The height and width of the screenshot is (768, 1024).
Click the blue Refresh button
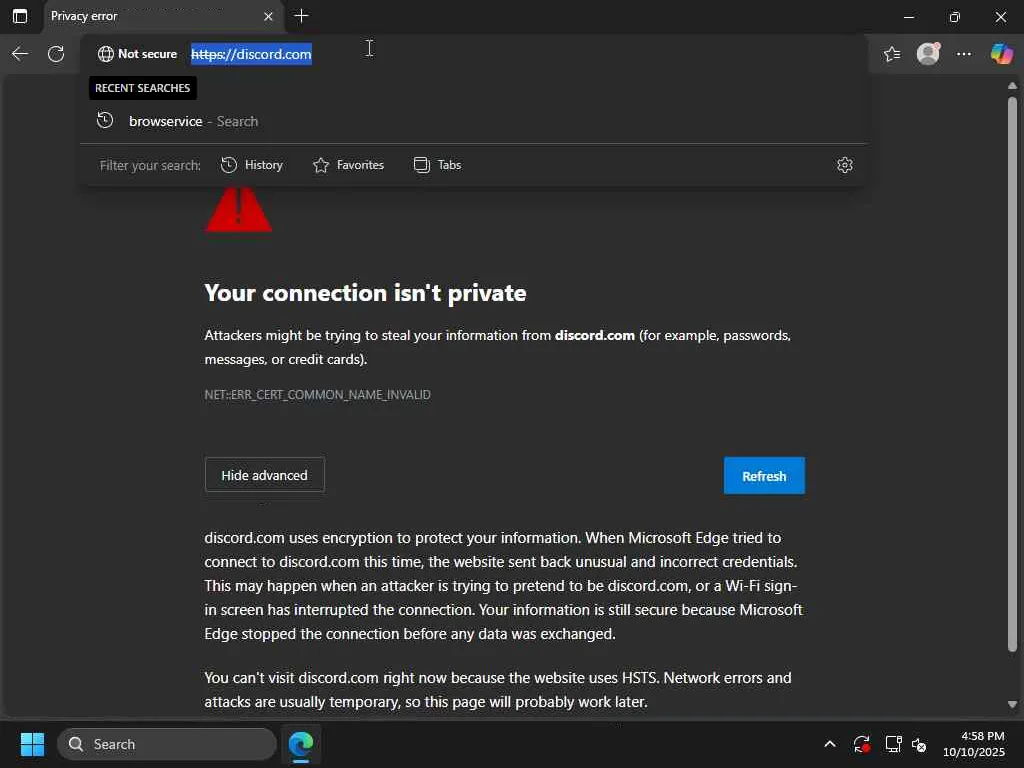764,476
